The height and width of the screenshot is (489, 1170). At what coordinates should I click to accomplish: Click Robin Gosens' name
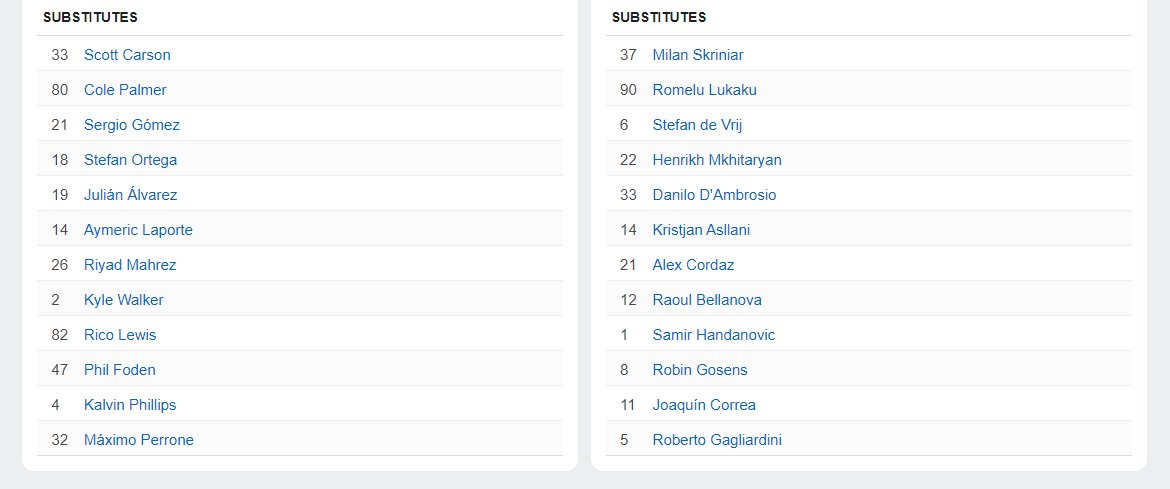click(x=700, y=370)
